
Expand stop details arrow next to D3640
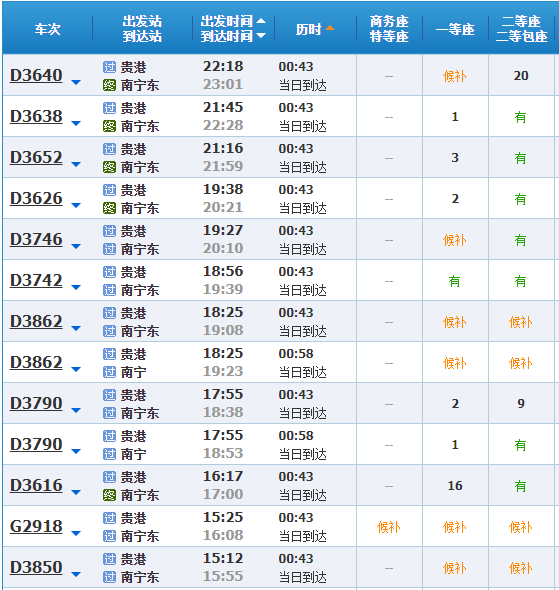tap(76, 82)
